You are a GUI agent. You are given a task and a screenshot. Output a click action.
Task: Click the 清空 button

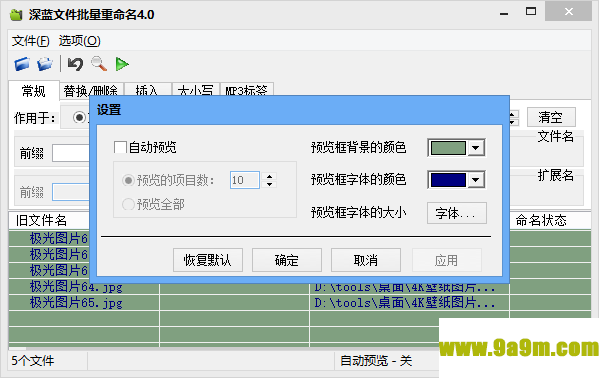pyautogui.click(x=551, y=117)
